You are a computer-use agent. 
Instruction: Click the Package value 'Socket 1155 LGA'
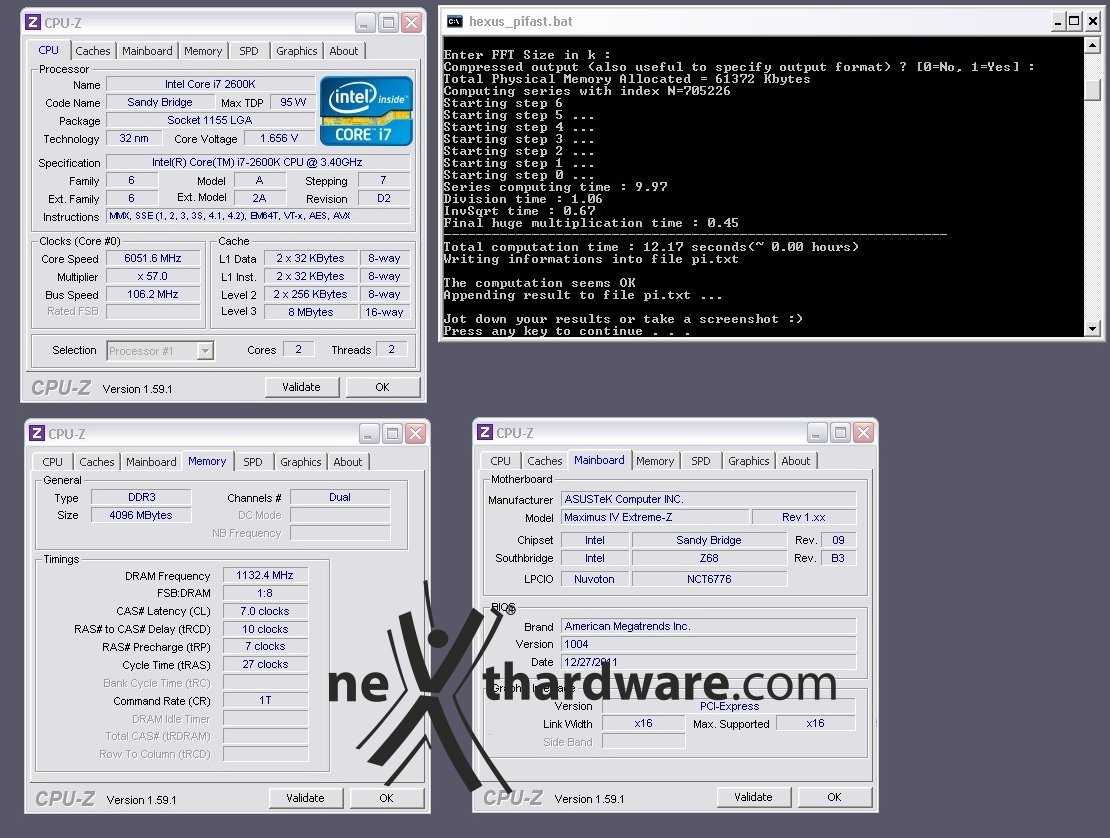pyautogui.click(x=210, y=120)
